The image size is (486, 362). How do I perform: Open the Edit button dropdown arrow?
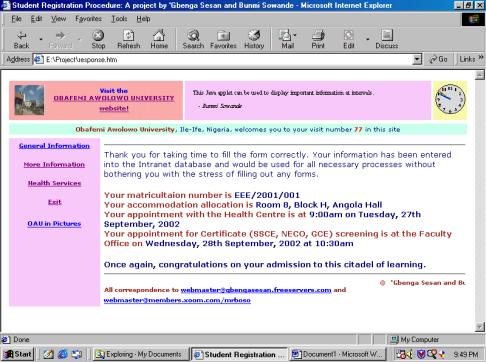point(368,39)
